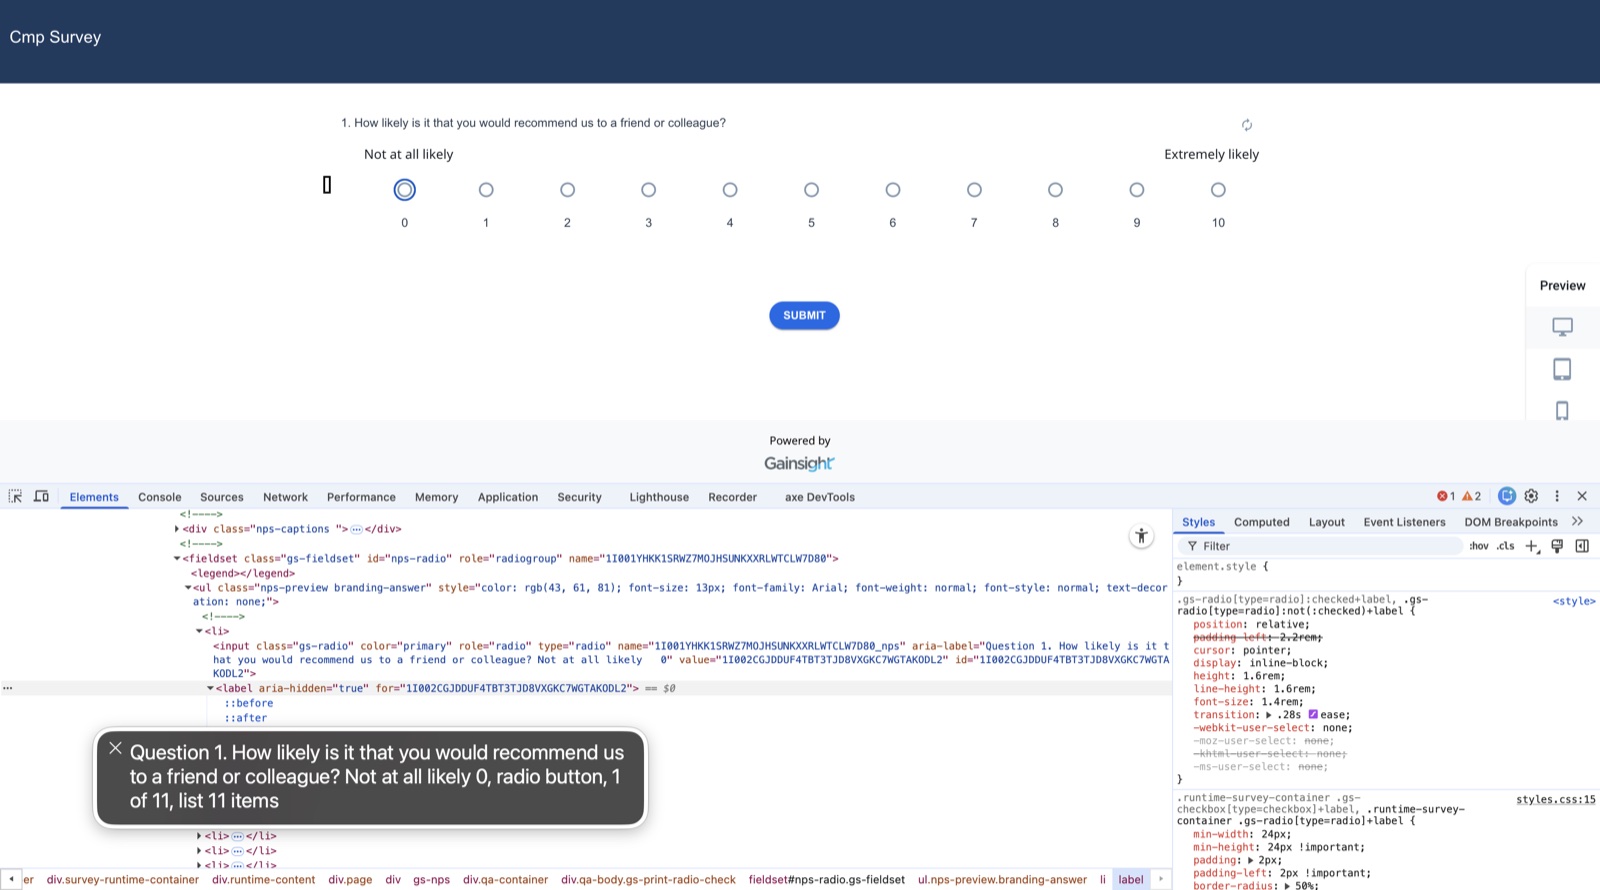Expand the padding property triangle

[1250, 860]
